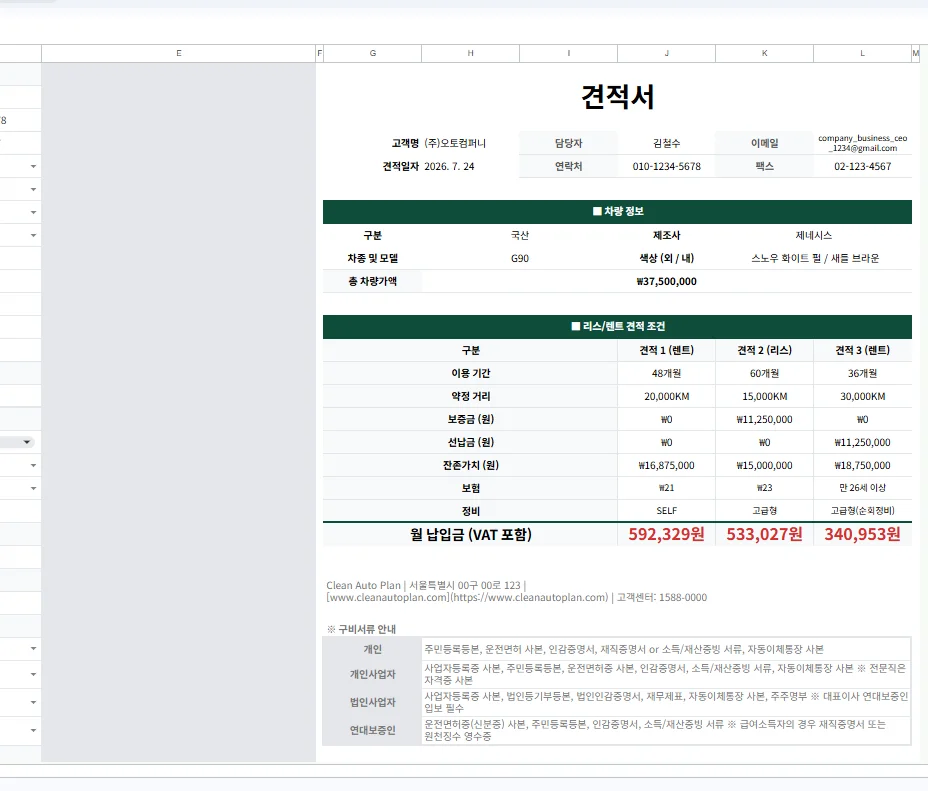Select the 견적 1 (렌트) column heading
Screen dimensions: 928x791
666,350
